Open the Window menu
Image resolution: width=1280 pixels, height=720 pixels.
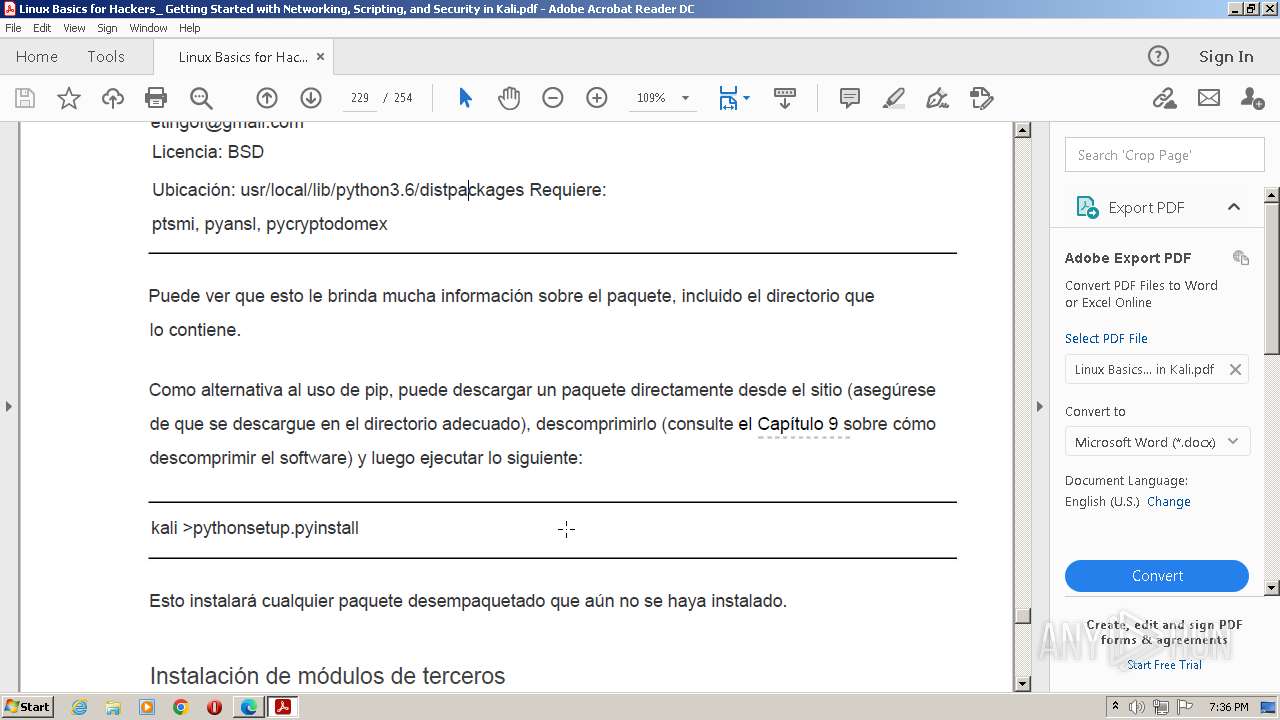pos(148,28)
